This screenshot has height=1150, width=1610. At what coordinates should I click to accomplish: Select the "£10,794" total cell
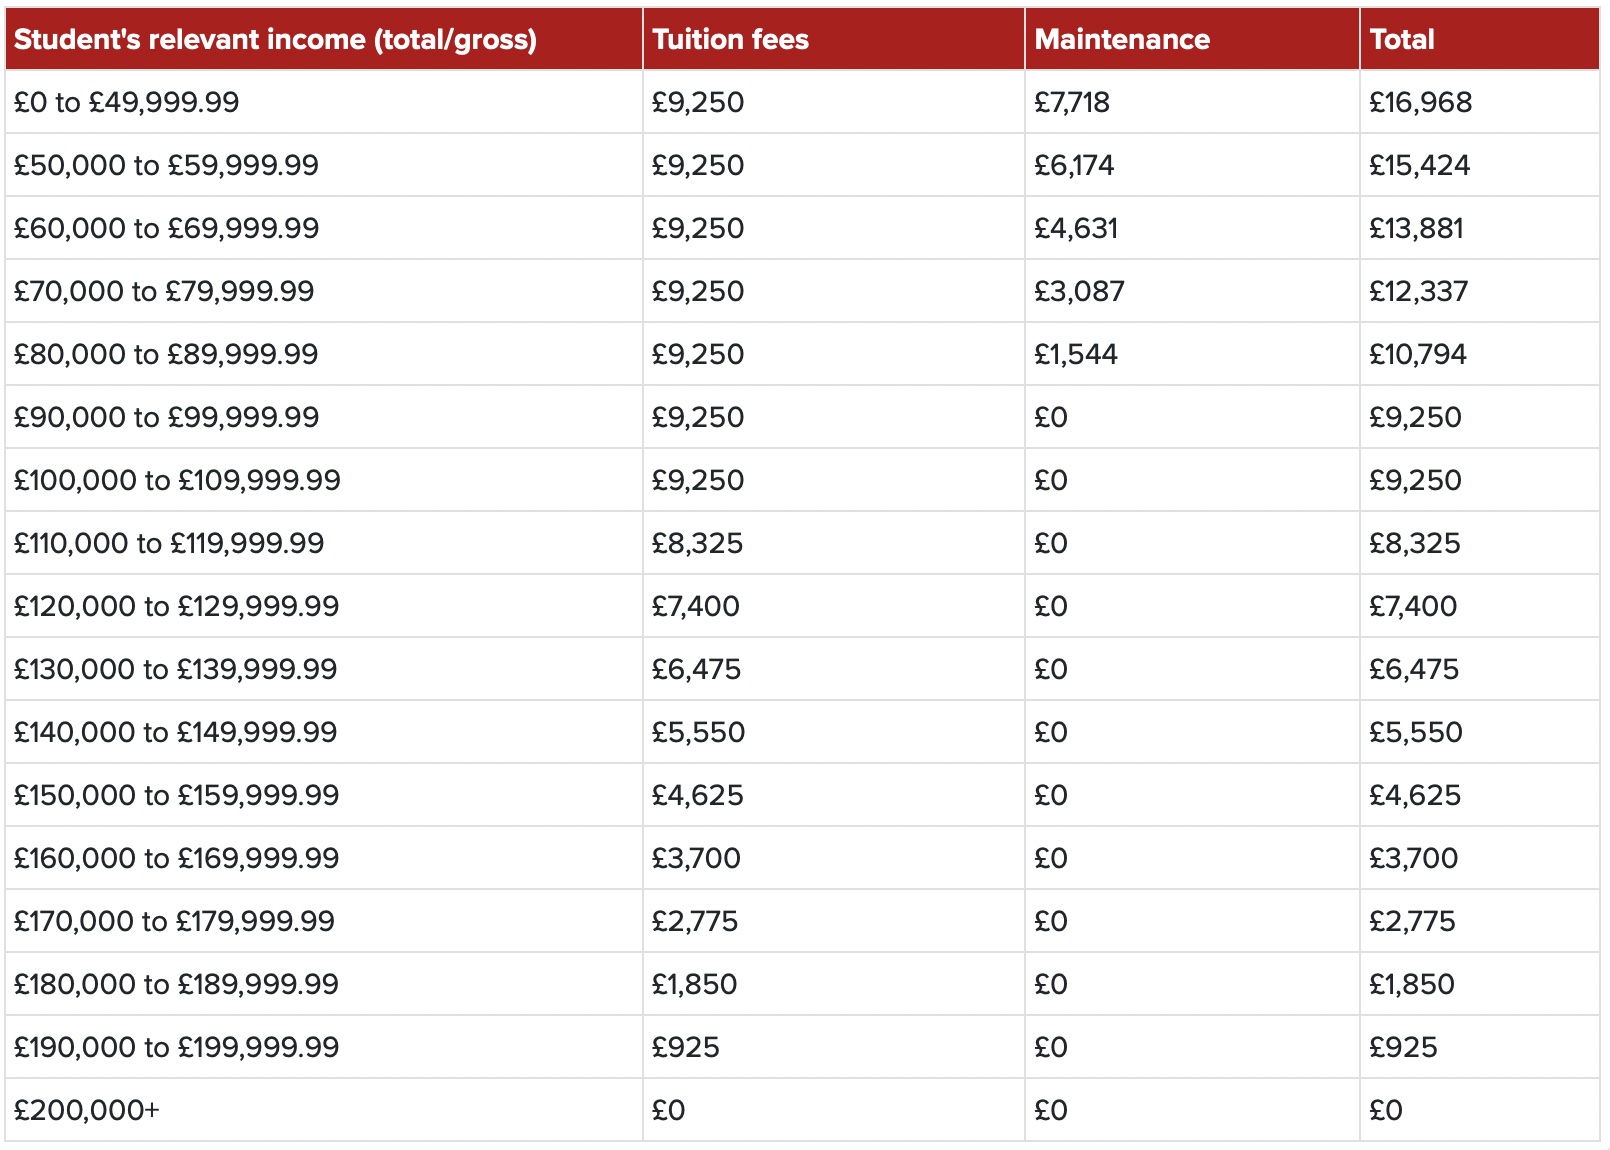click(x=1480, y=354)
